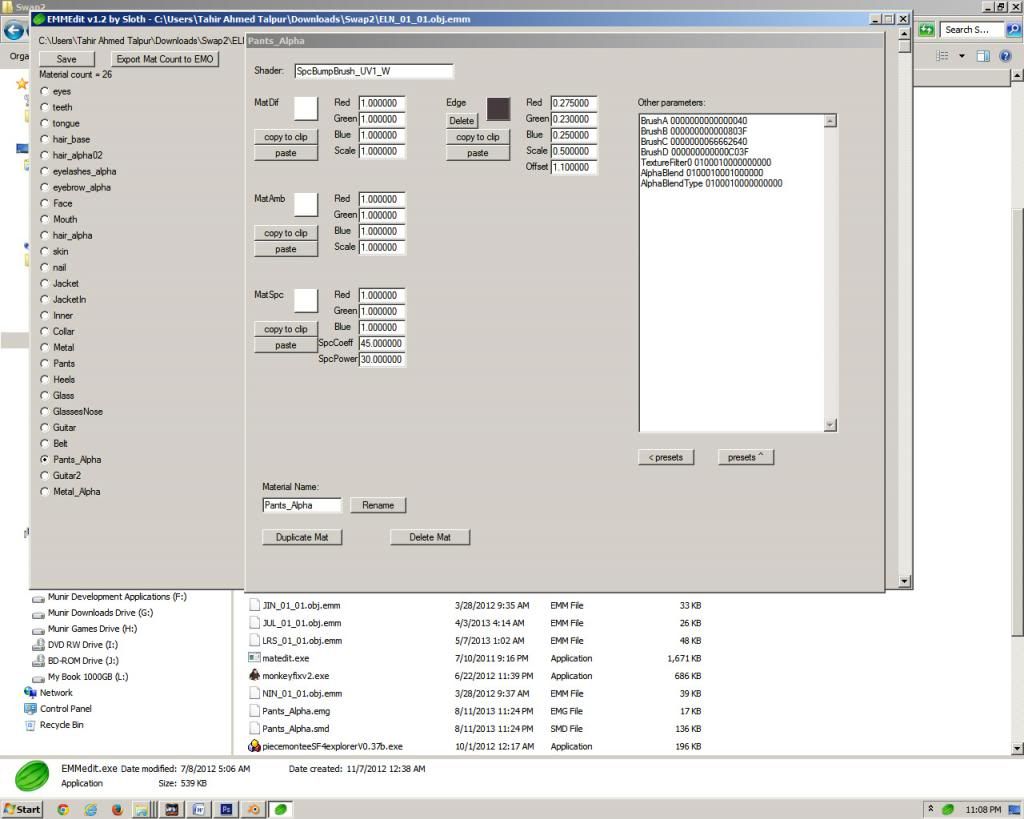This screenshot has height=819, width=1024.
Task: Open Photoshop from the taskbar
Action: tap(227, 810)
